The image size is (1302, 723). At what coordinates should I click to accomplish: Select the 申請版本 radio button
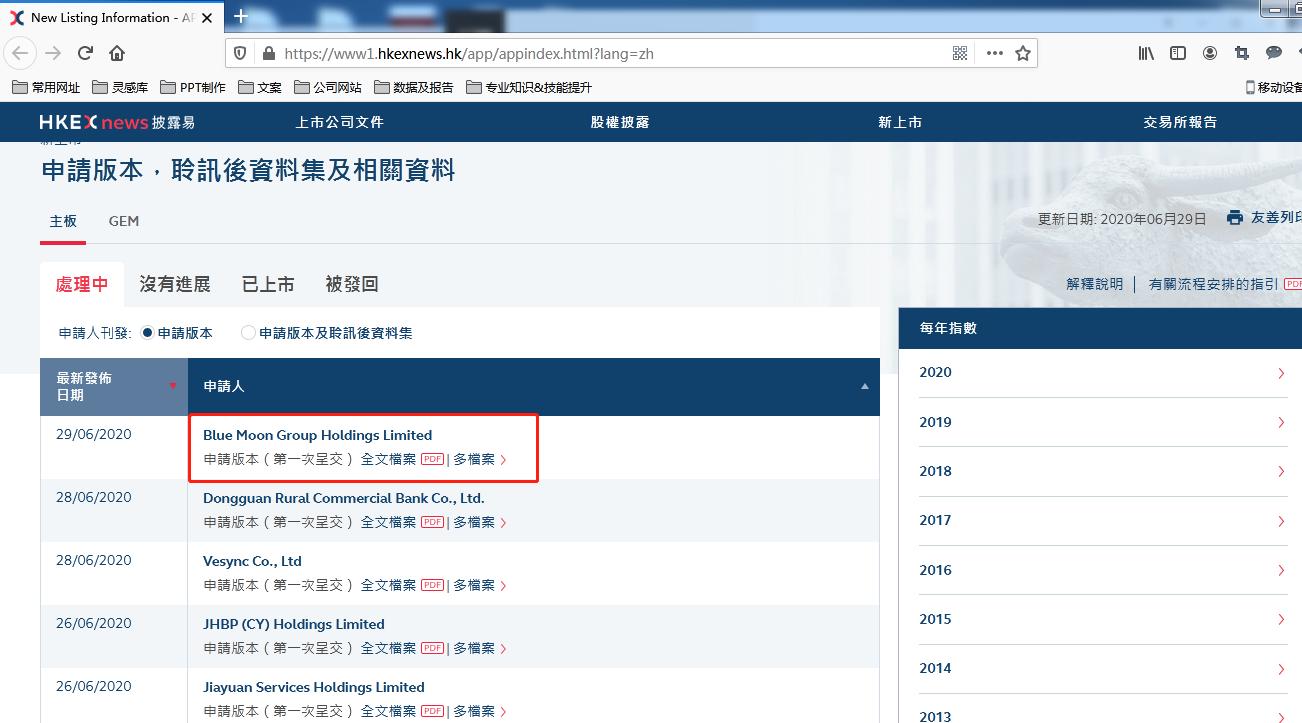click(x=148, y=333)
